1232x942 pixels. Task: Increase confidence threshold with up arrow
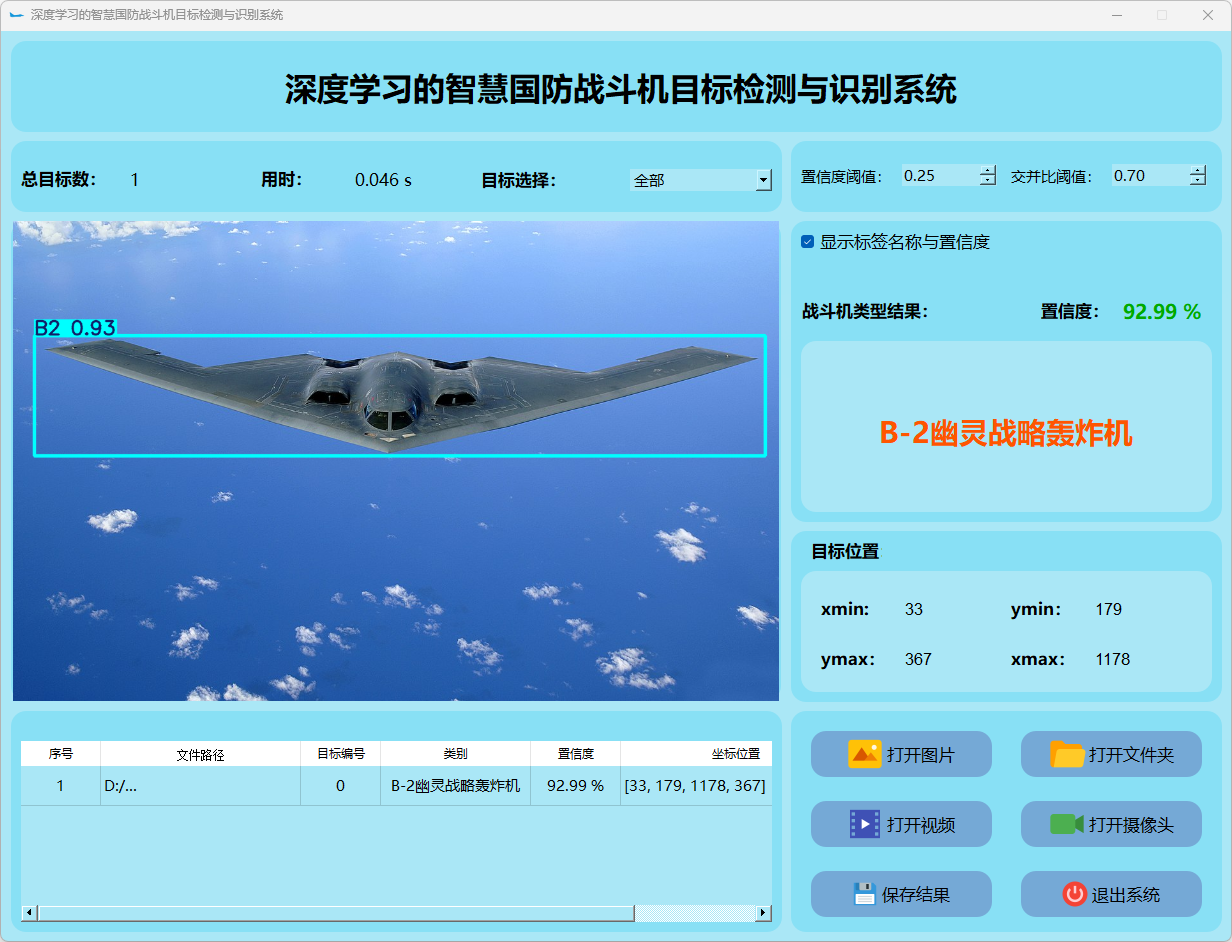pos(988,171)
